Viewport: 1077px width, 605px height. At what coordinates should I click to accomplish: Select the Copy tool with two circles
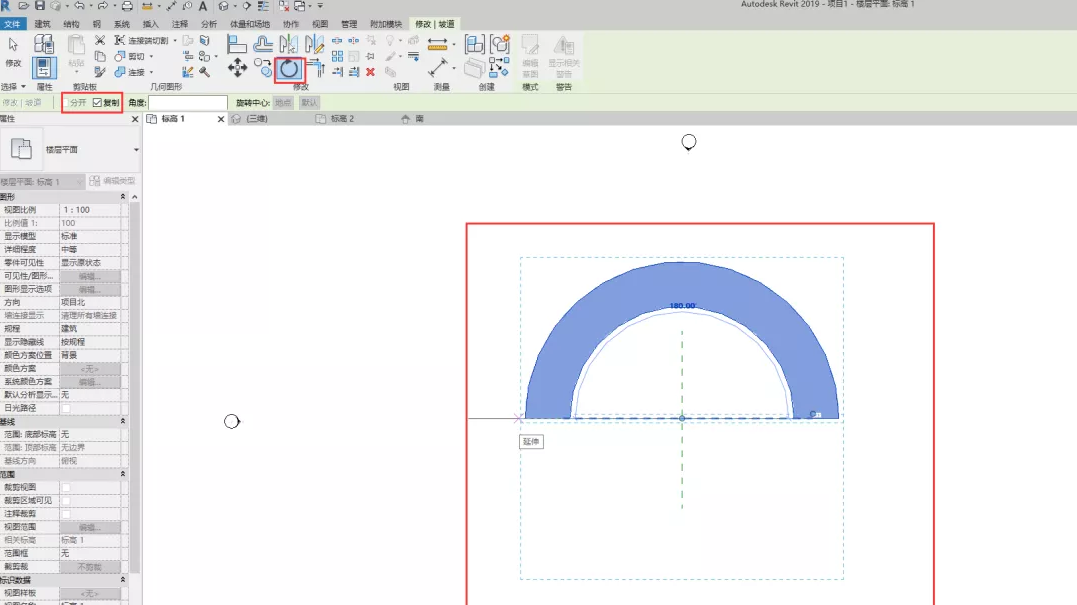tap(262, 67)
